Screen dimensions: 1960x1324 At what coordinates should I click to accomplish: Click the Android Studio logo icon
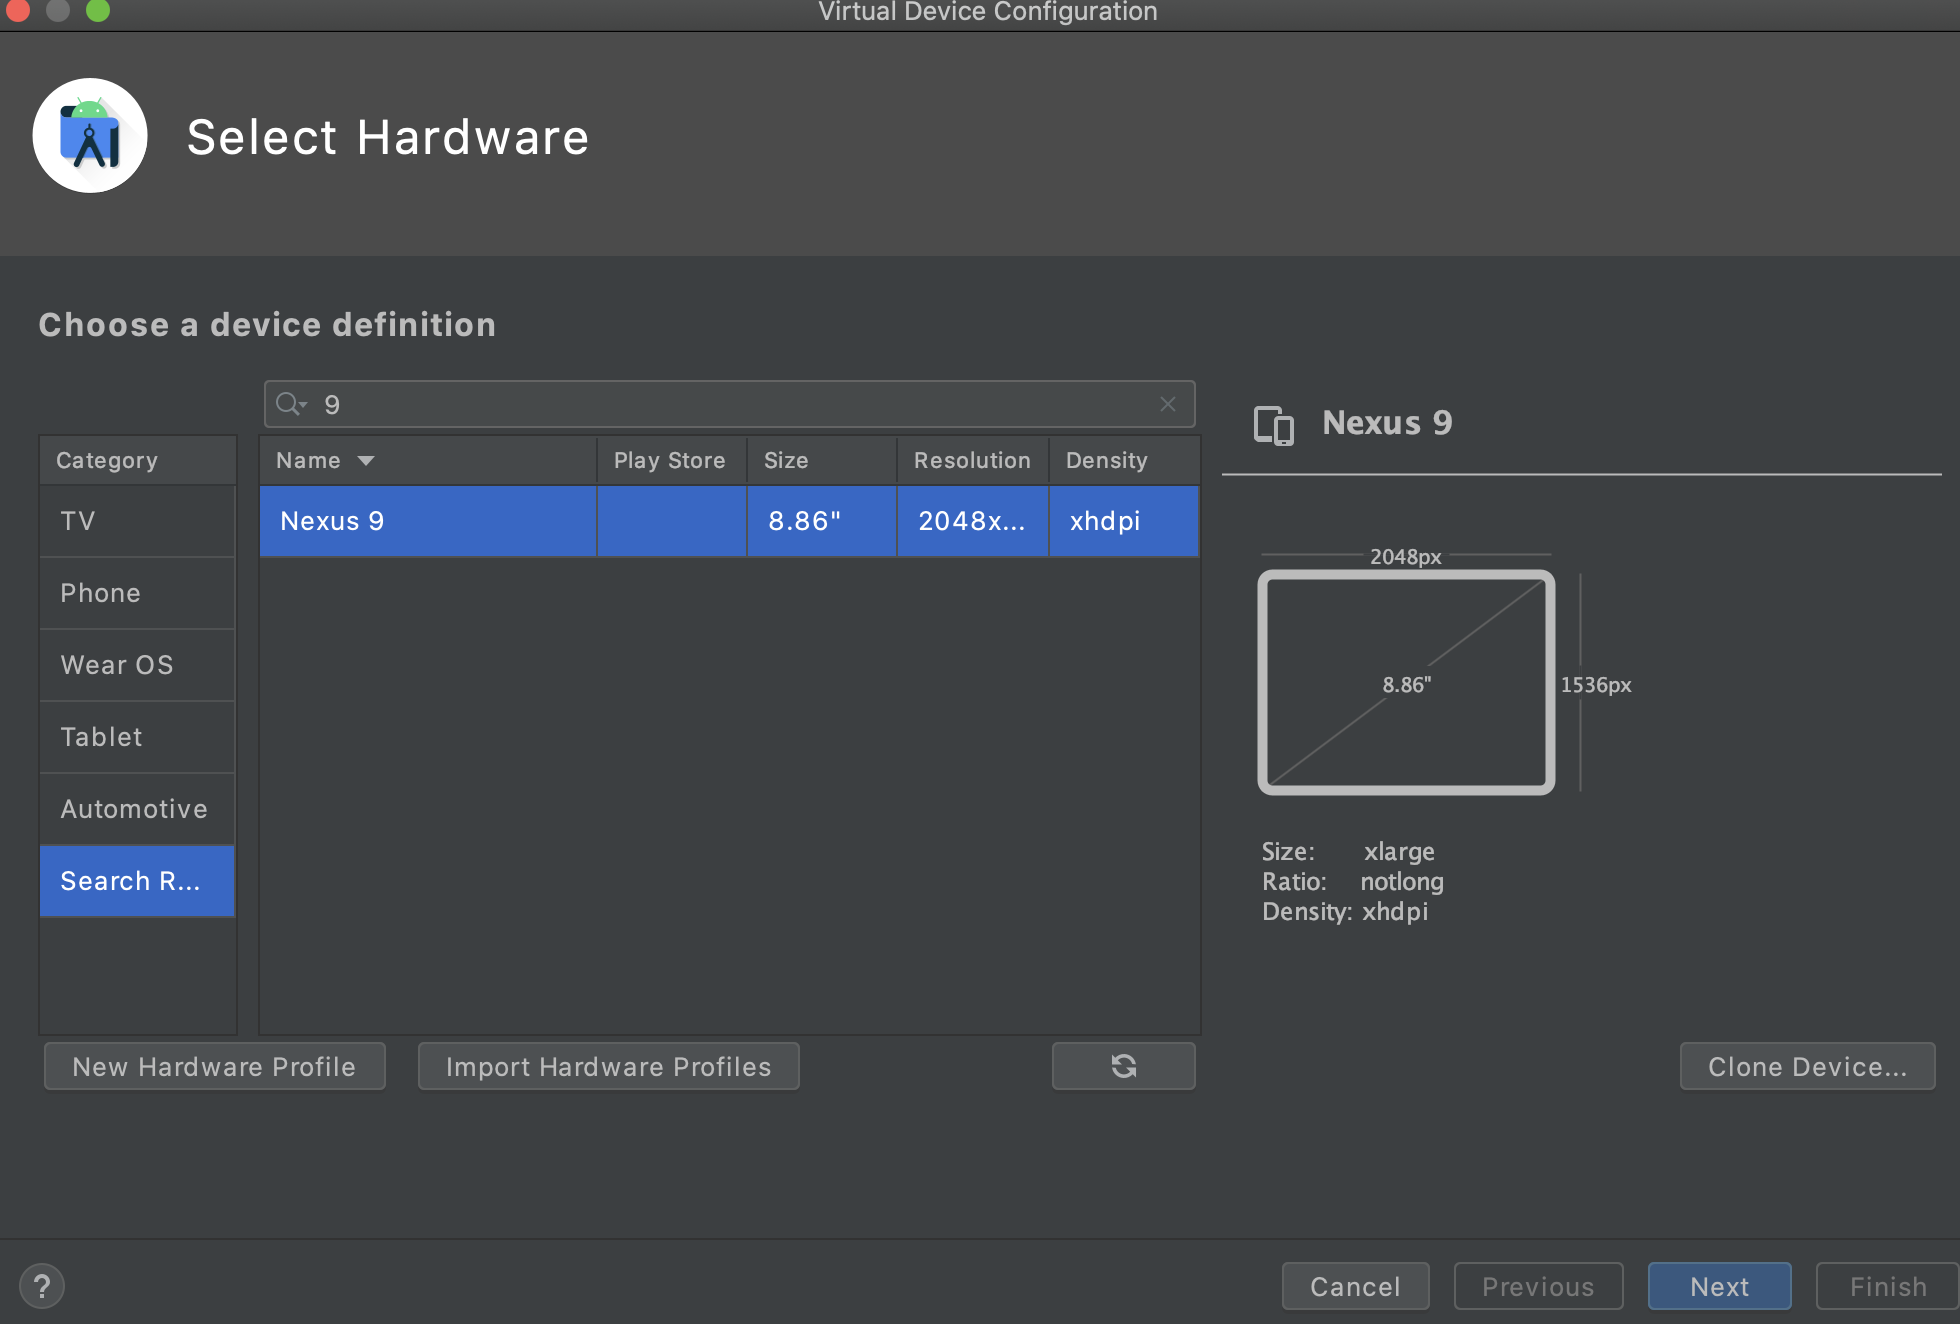[x=90, y=136]
